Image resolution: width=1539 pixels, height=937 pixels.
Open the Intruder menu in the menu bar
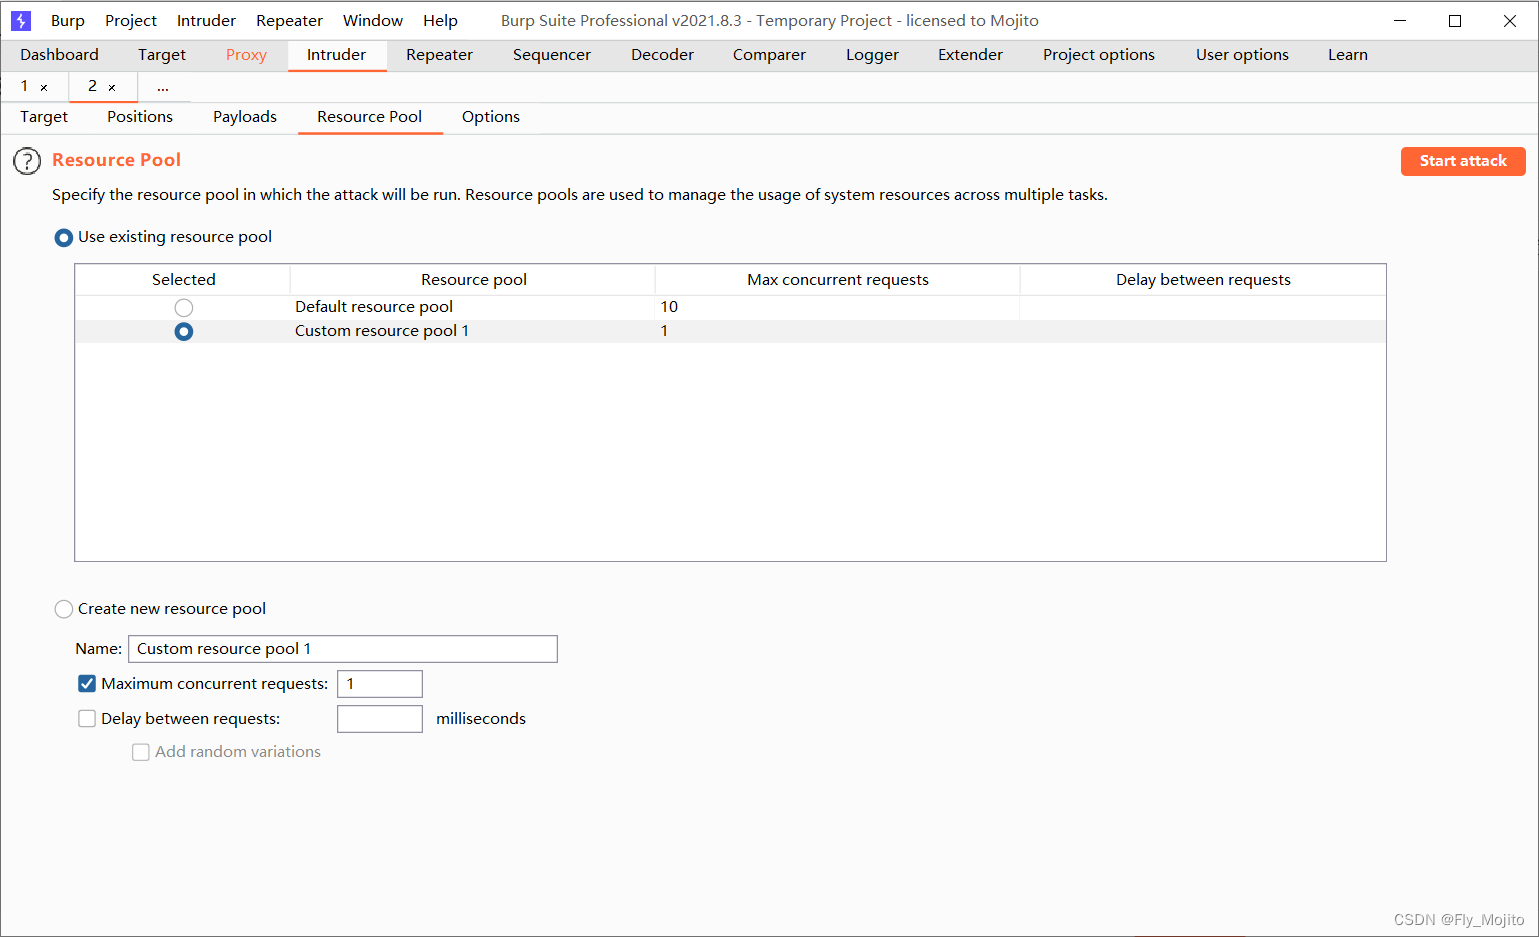pos(206,21)
